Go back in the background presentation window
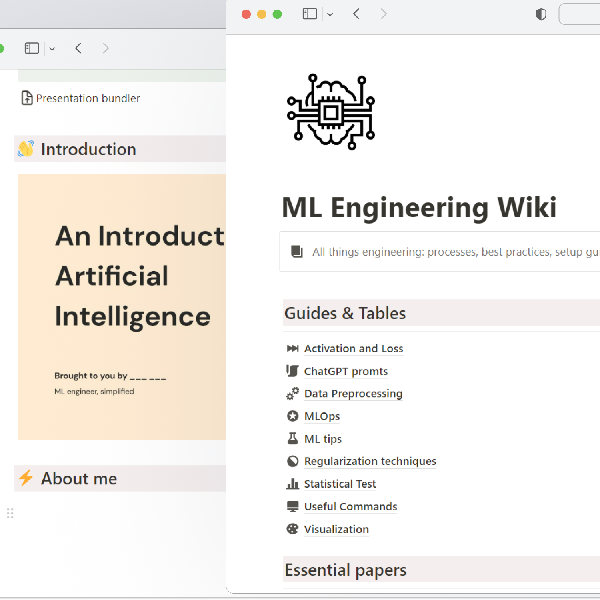 pos(78,48)
